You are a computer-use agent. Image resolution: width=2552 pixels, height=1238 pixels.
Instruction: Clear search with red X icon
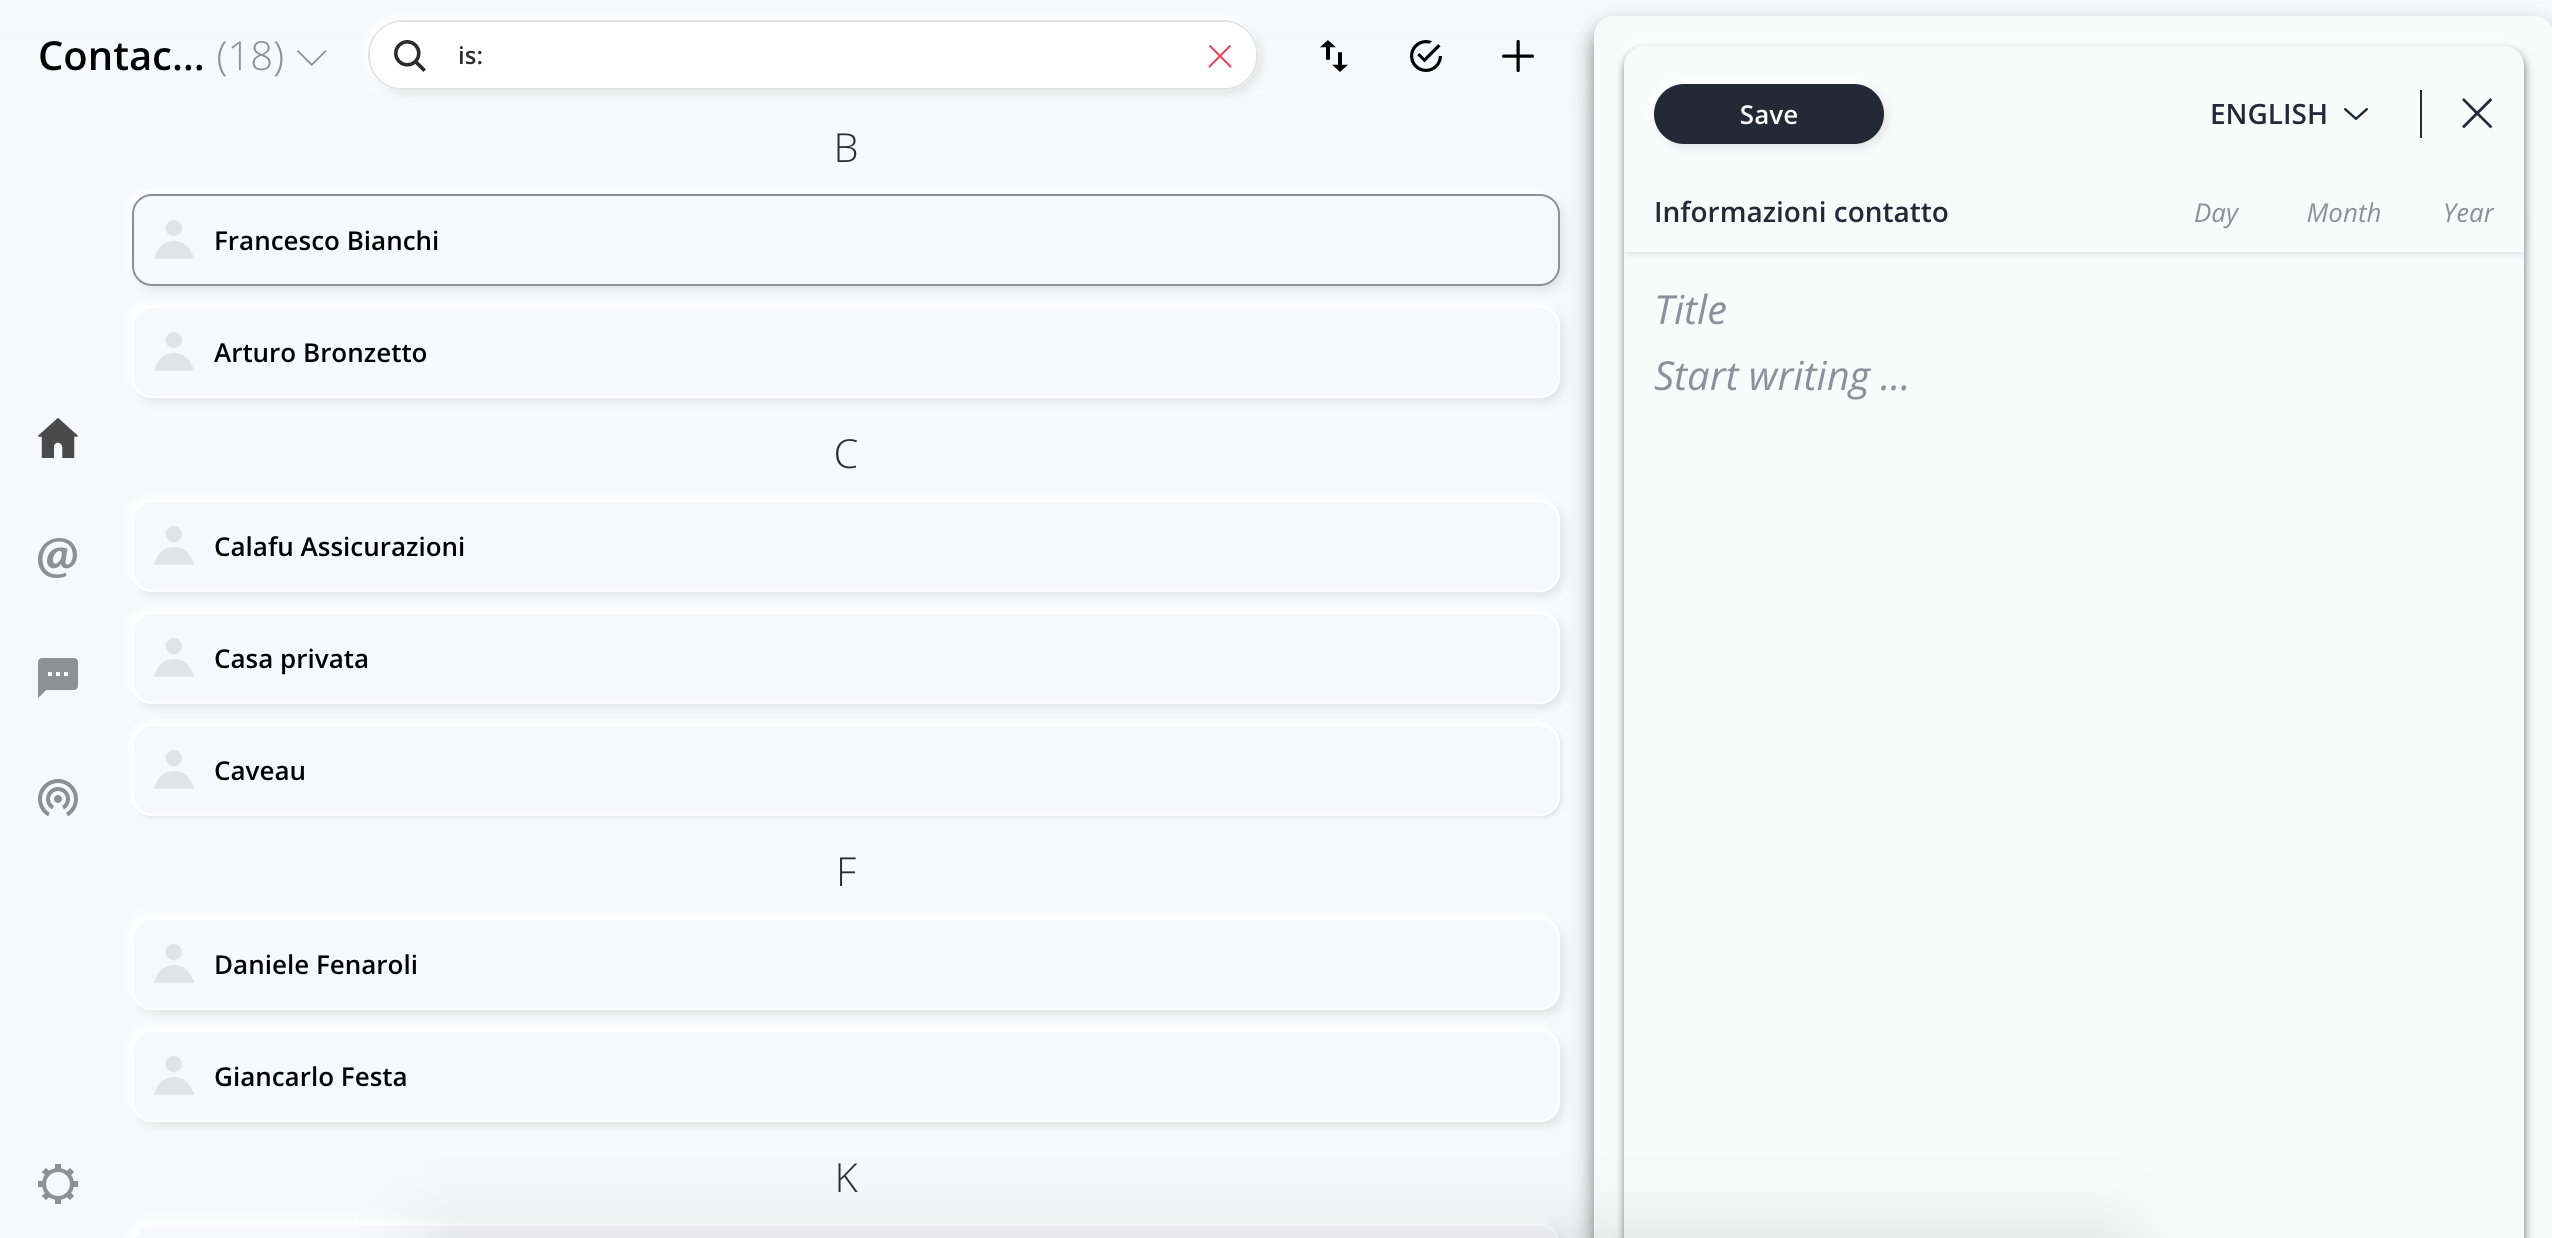click(1220, 56)
